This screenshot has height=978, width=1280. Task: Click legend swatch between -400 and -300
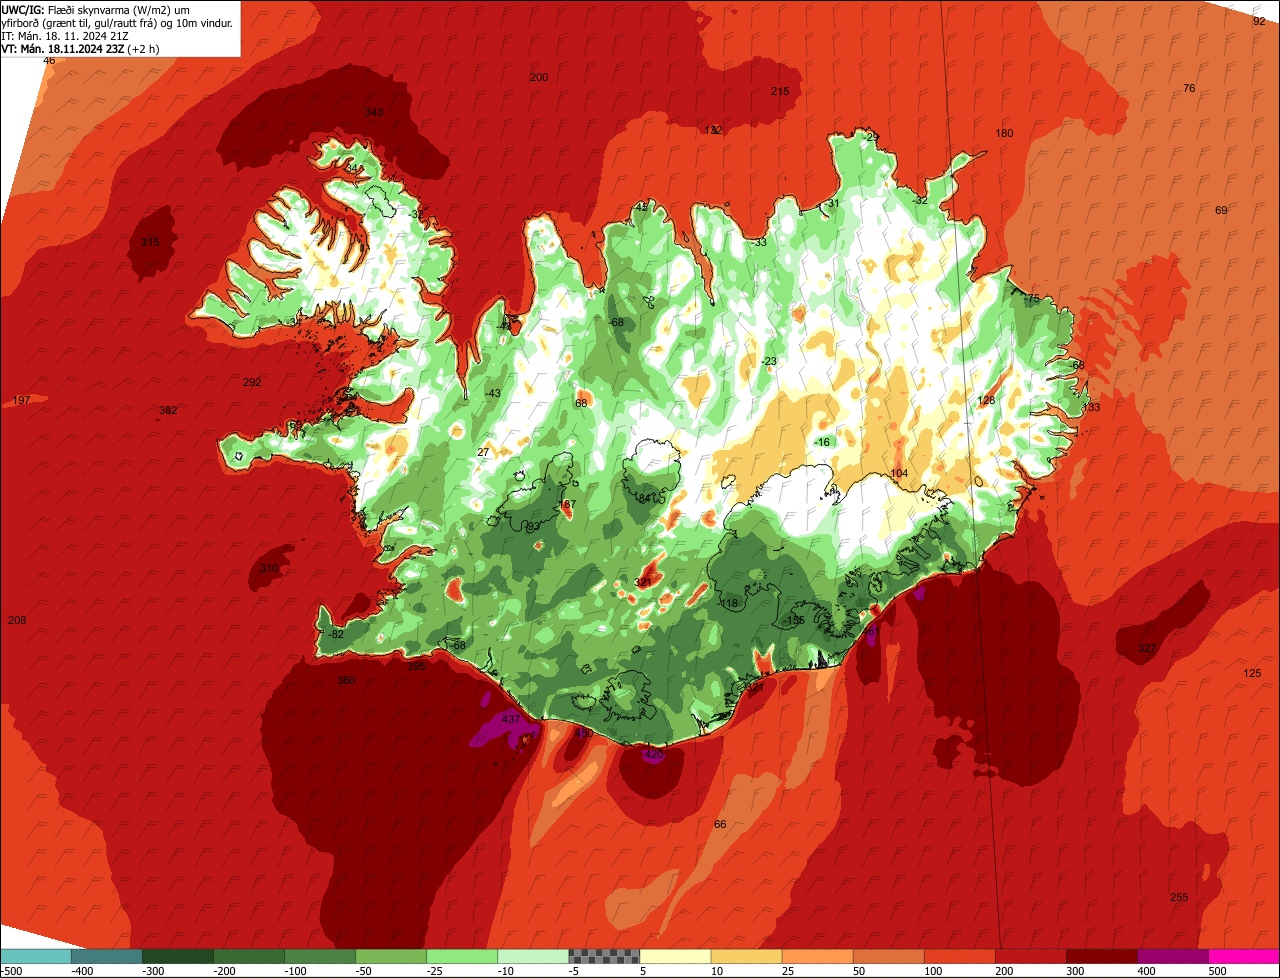[x=107, y=956]
